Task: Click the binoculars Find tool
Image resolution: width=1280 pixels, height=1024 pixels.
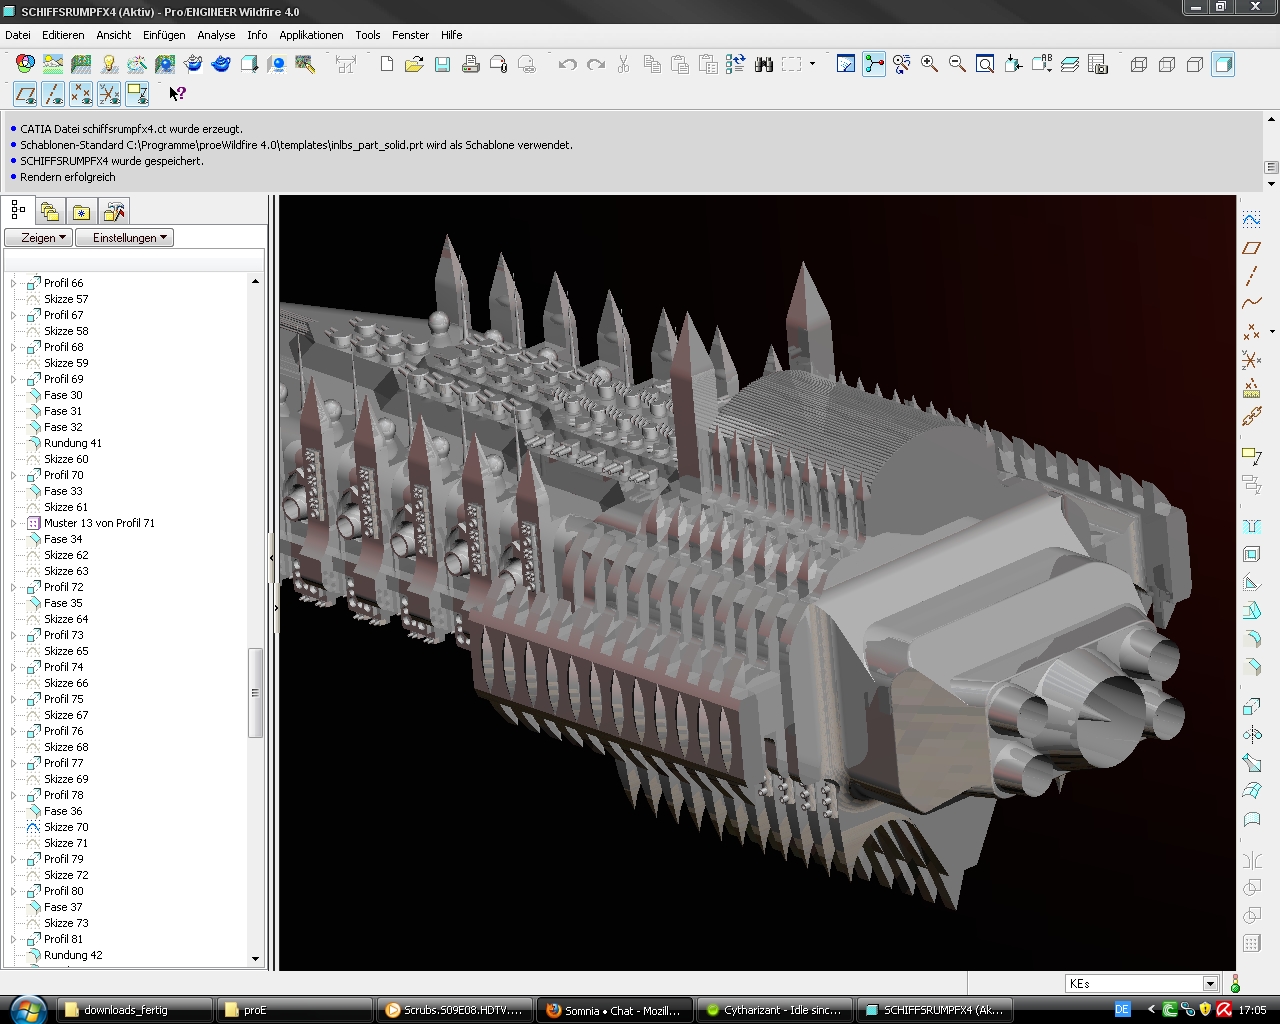Action: coord(764,65)
